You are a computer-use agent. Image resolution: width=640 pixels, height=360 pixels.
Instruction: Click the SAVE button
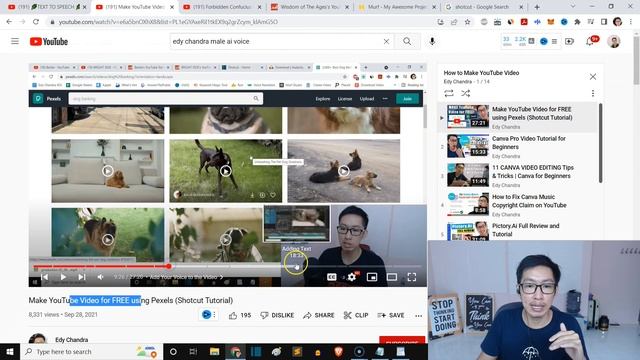pyautogui.click(x=391, y=315)
